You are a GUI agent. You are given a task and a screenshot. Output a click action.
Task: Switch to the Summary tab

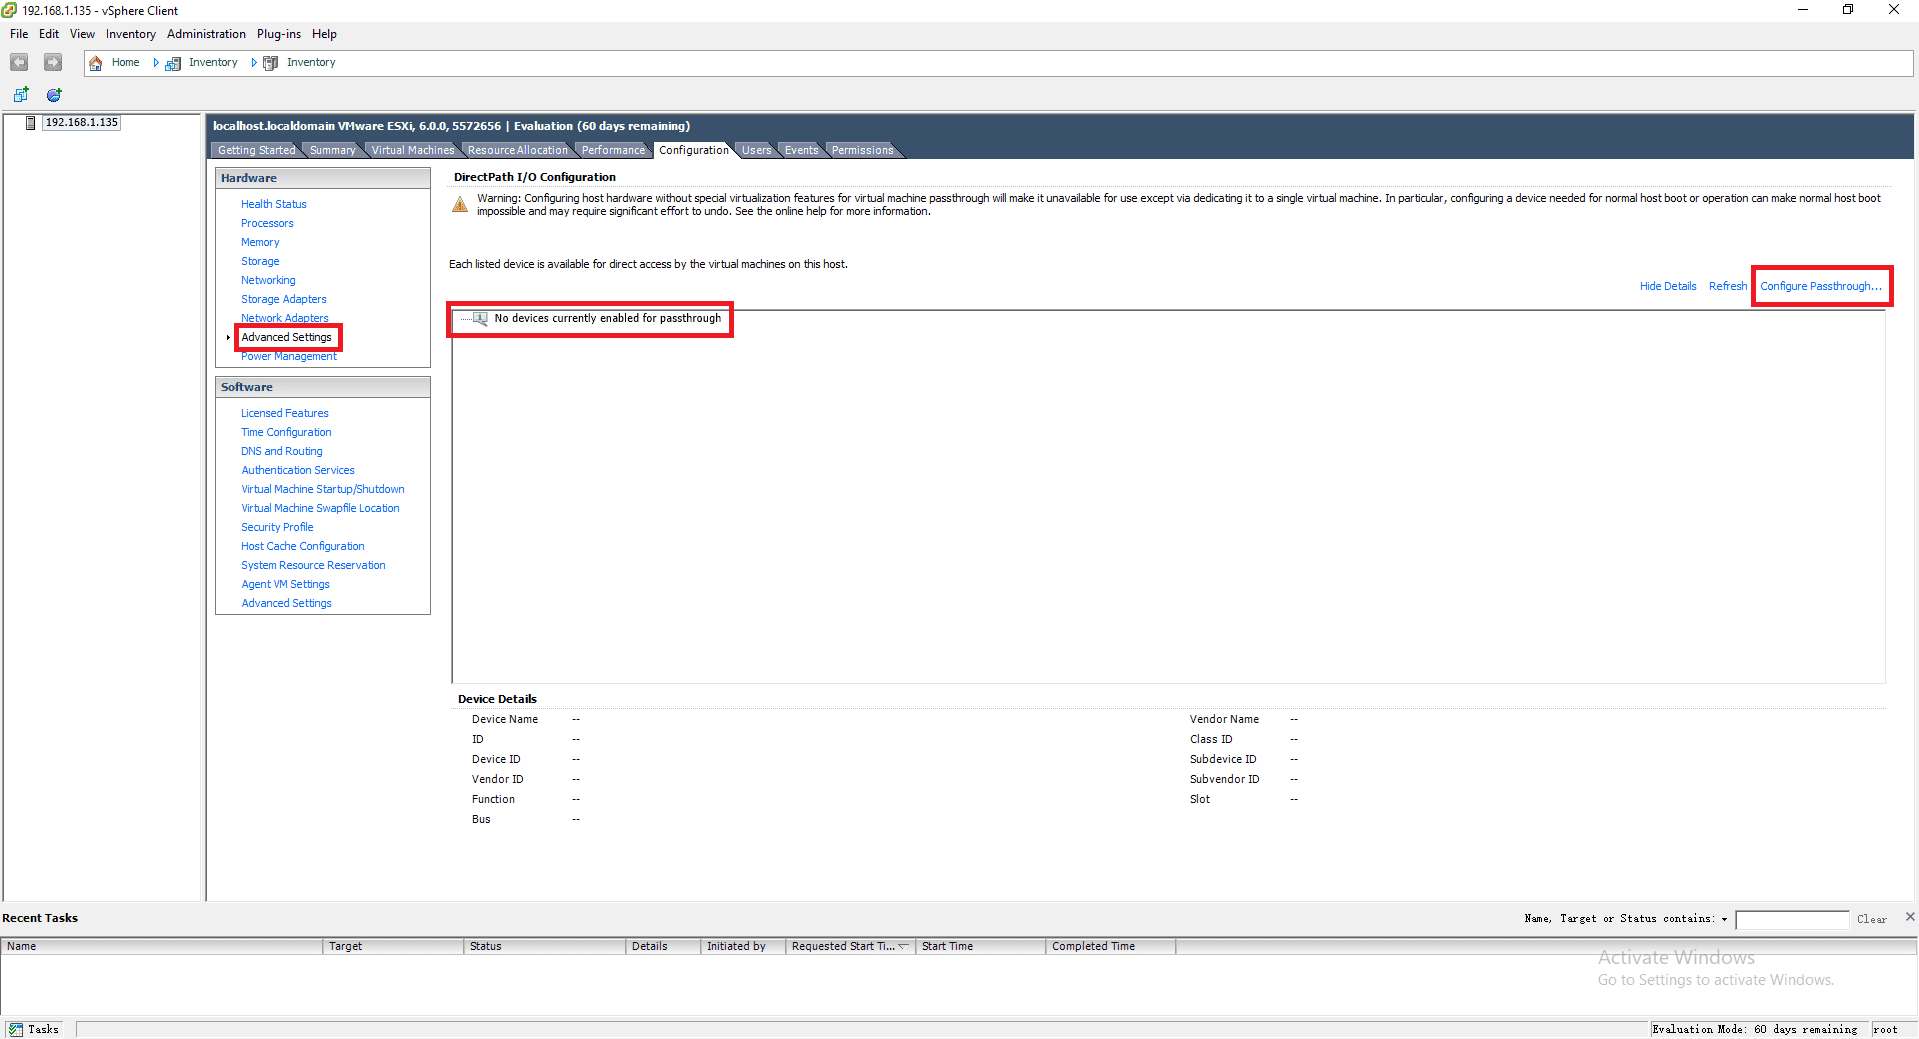point(332,150)
